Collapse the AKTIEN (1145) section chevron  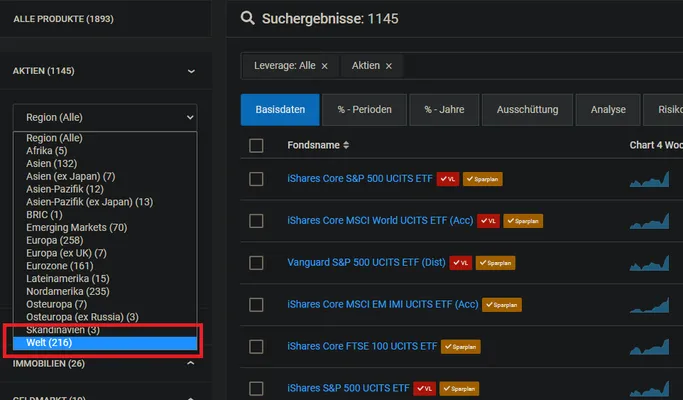coord(191,71)
